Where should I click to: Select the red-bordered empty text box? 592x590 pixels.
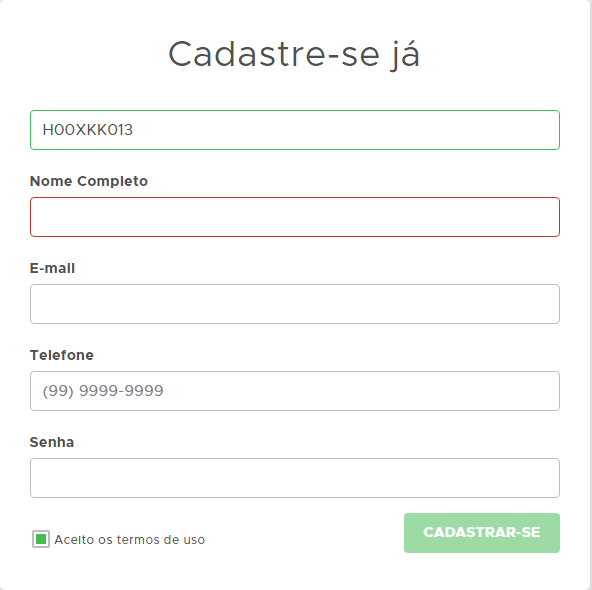(x=294, y=217)
